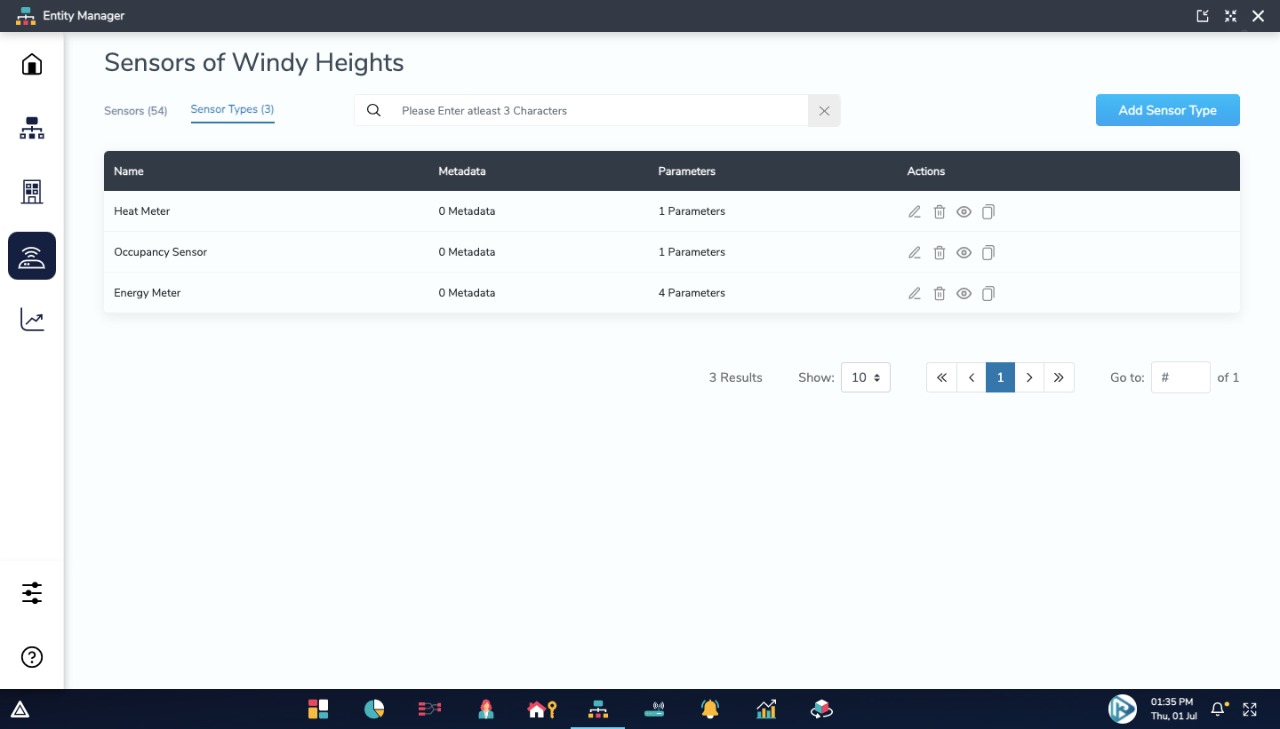
Task: Open the triangle logo start menu
Action: [x=20, y=710]
